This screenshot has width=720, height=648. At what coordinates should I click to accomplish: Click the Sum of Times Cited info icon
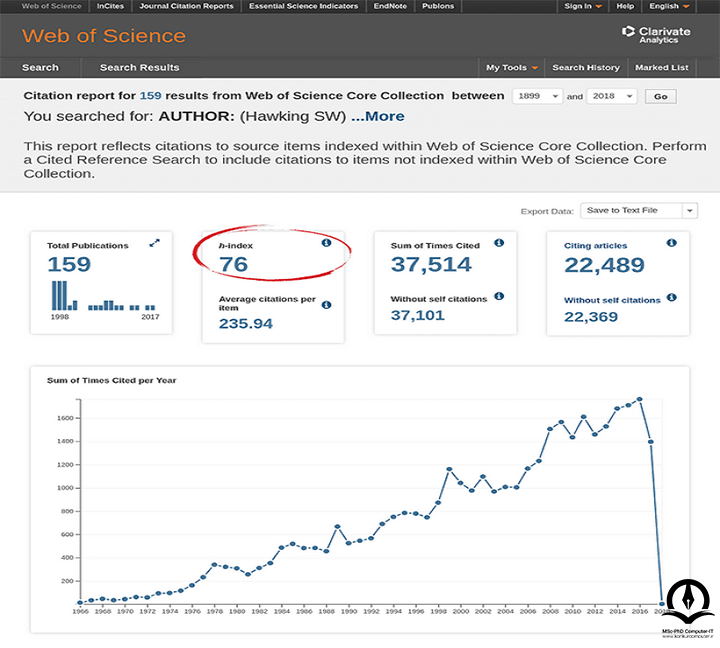(x=499, y=242)
